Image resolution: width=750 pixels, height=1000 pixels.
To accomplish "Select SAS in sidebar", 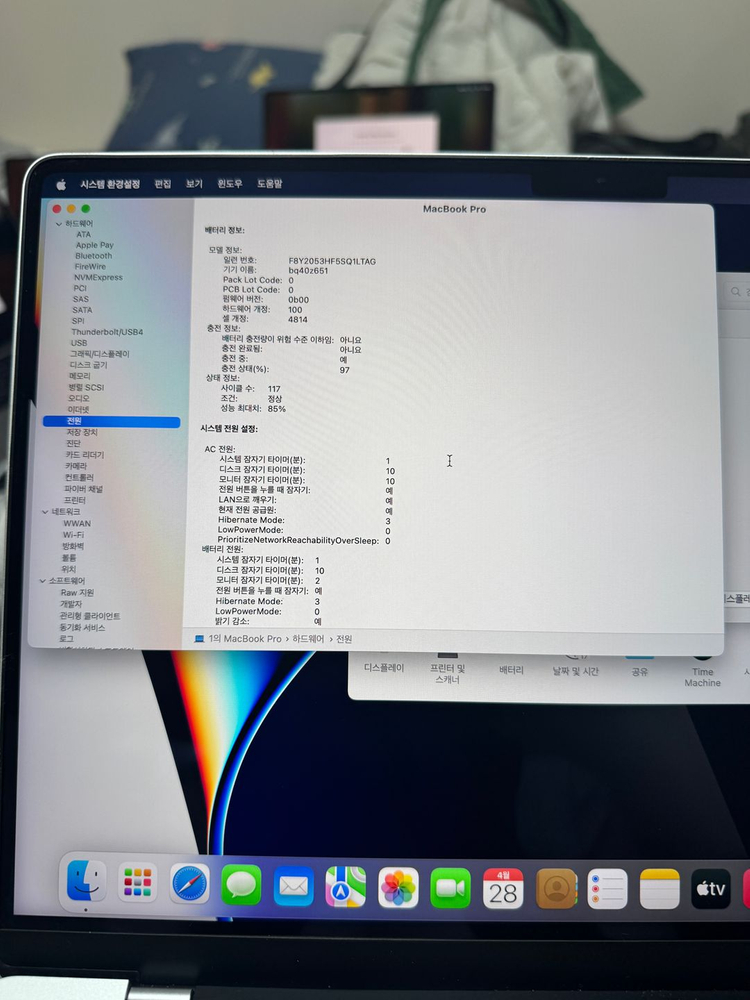I will tap(80, 299).
